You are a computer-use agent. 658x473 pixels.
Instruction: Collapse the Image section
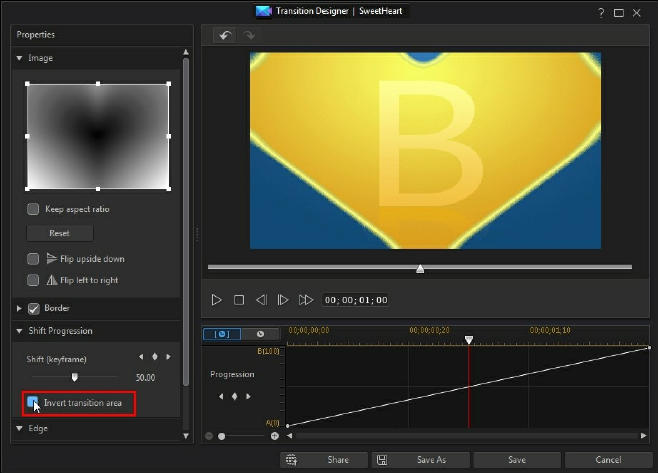tap(19, 58)
